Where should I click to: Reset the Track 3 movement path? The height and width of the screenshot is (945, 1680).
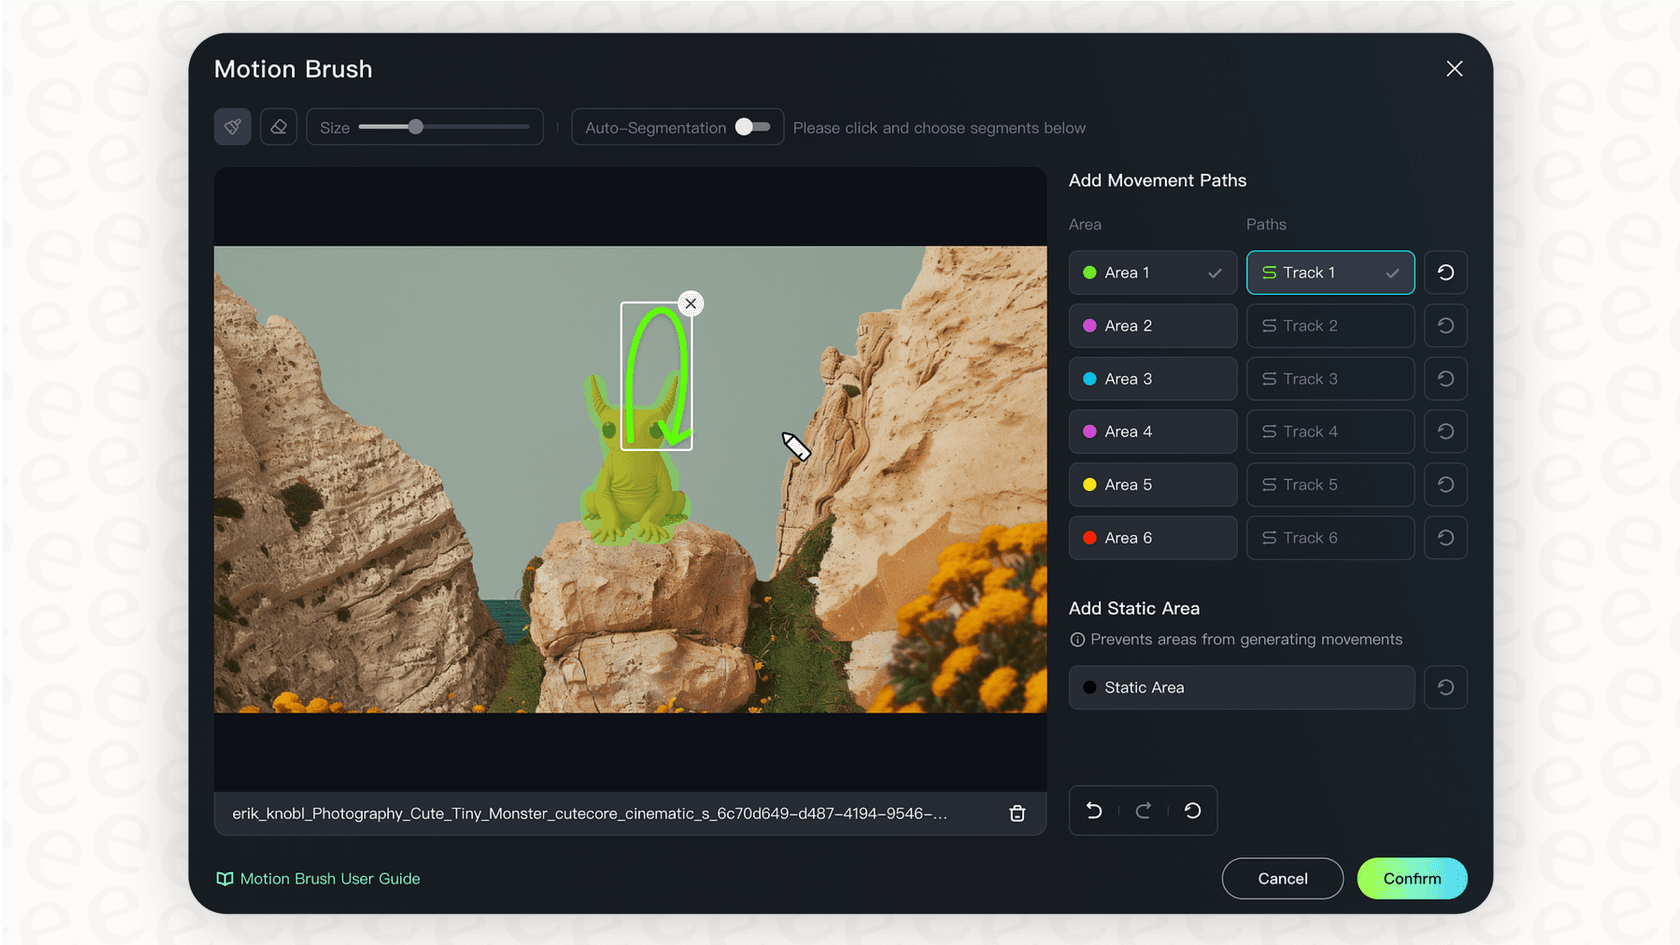point(1445,378)
